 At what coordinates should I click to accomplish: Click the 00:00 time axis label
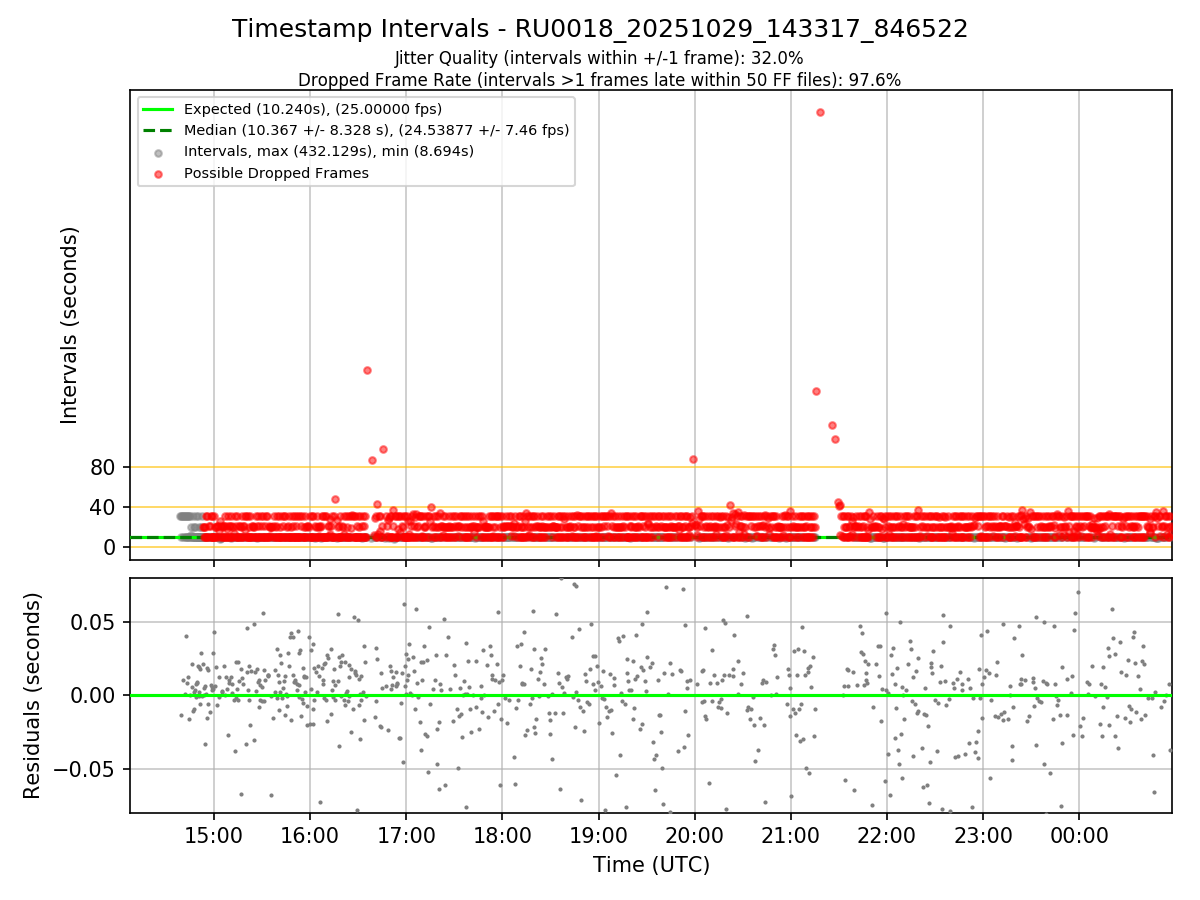(x=1079, y=834)
